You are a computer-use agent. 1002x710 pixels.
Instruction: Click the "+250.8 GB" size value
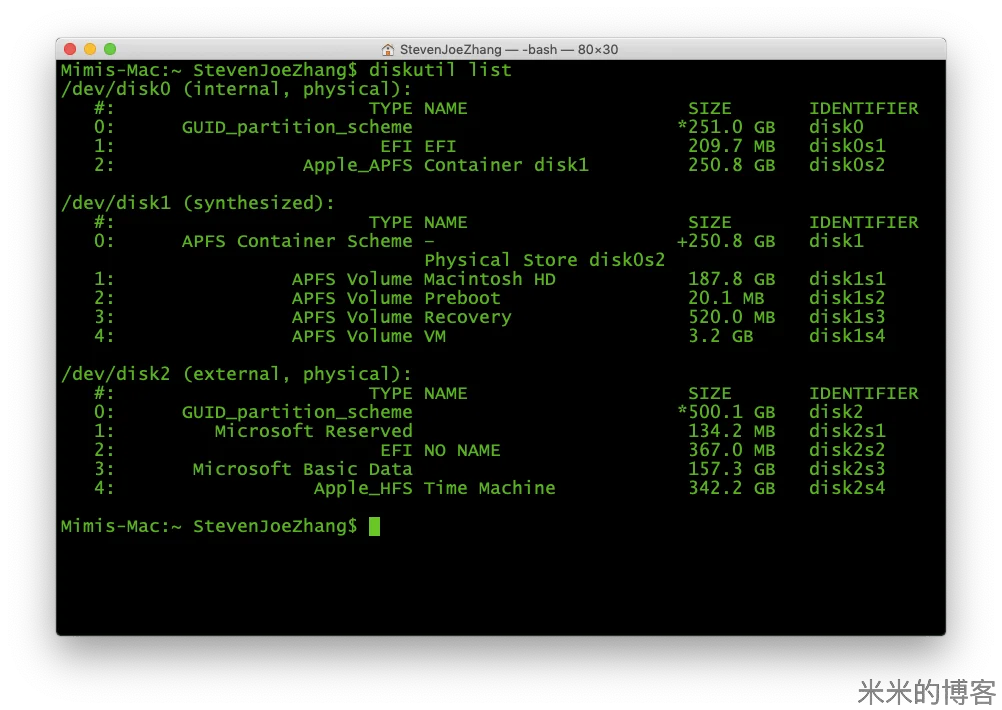pyautogui.click(x=727, y=241)
